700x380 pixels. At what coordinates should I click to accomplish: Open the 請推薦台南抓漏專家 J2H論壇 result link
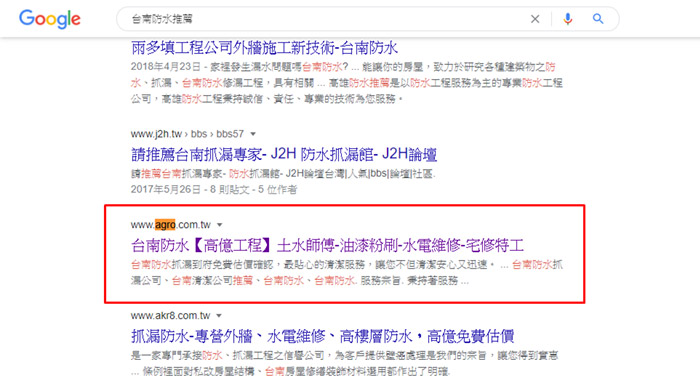283,155
